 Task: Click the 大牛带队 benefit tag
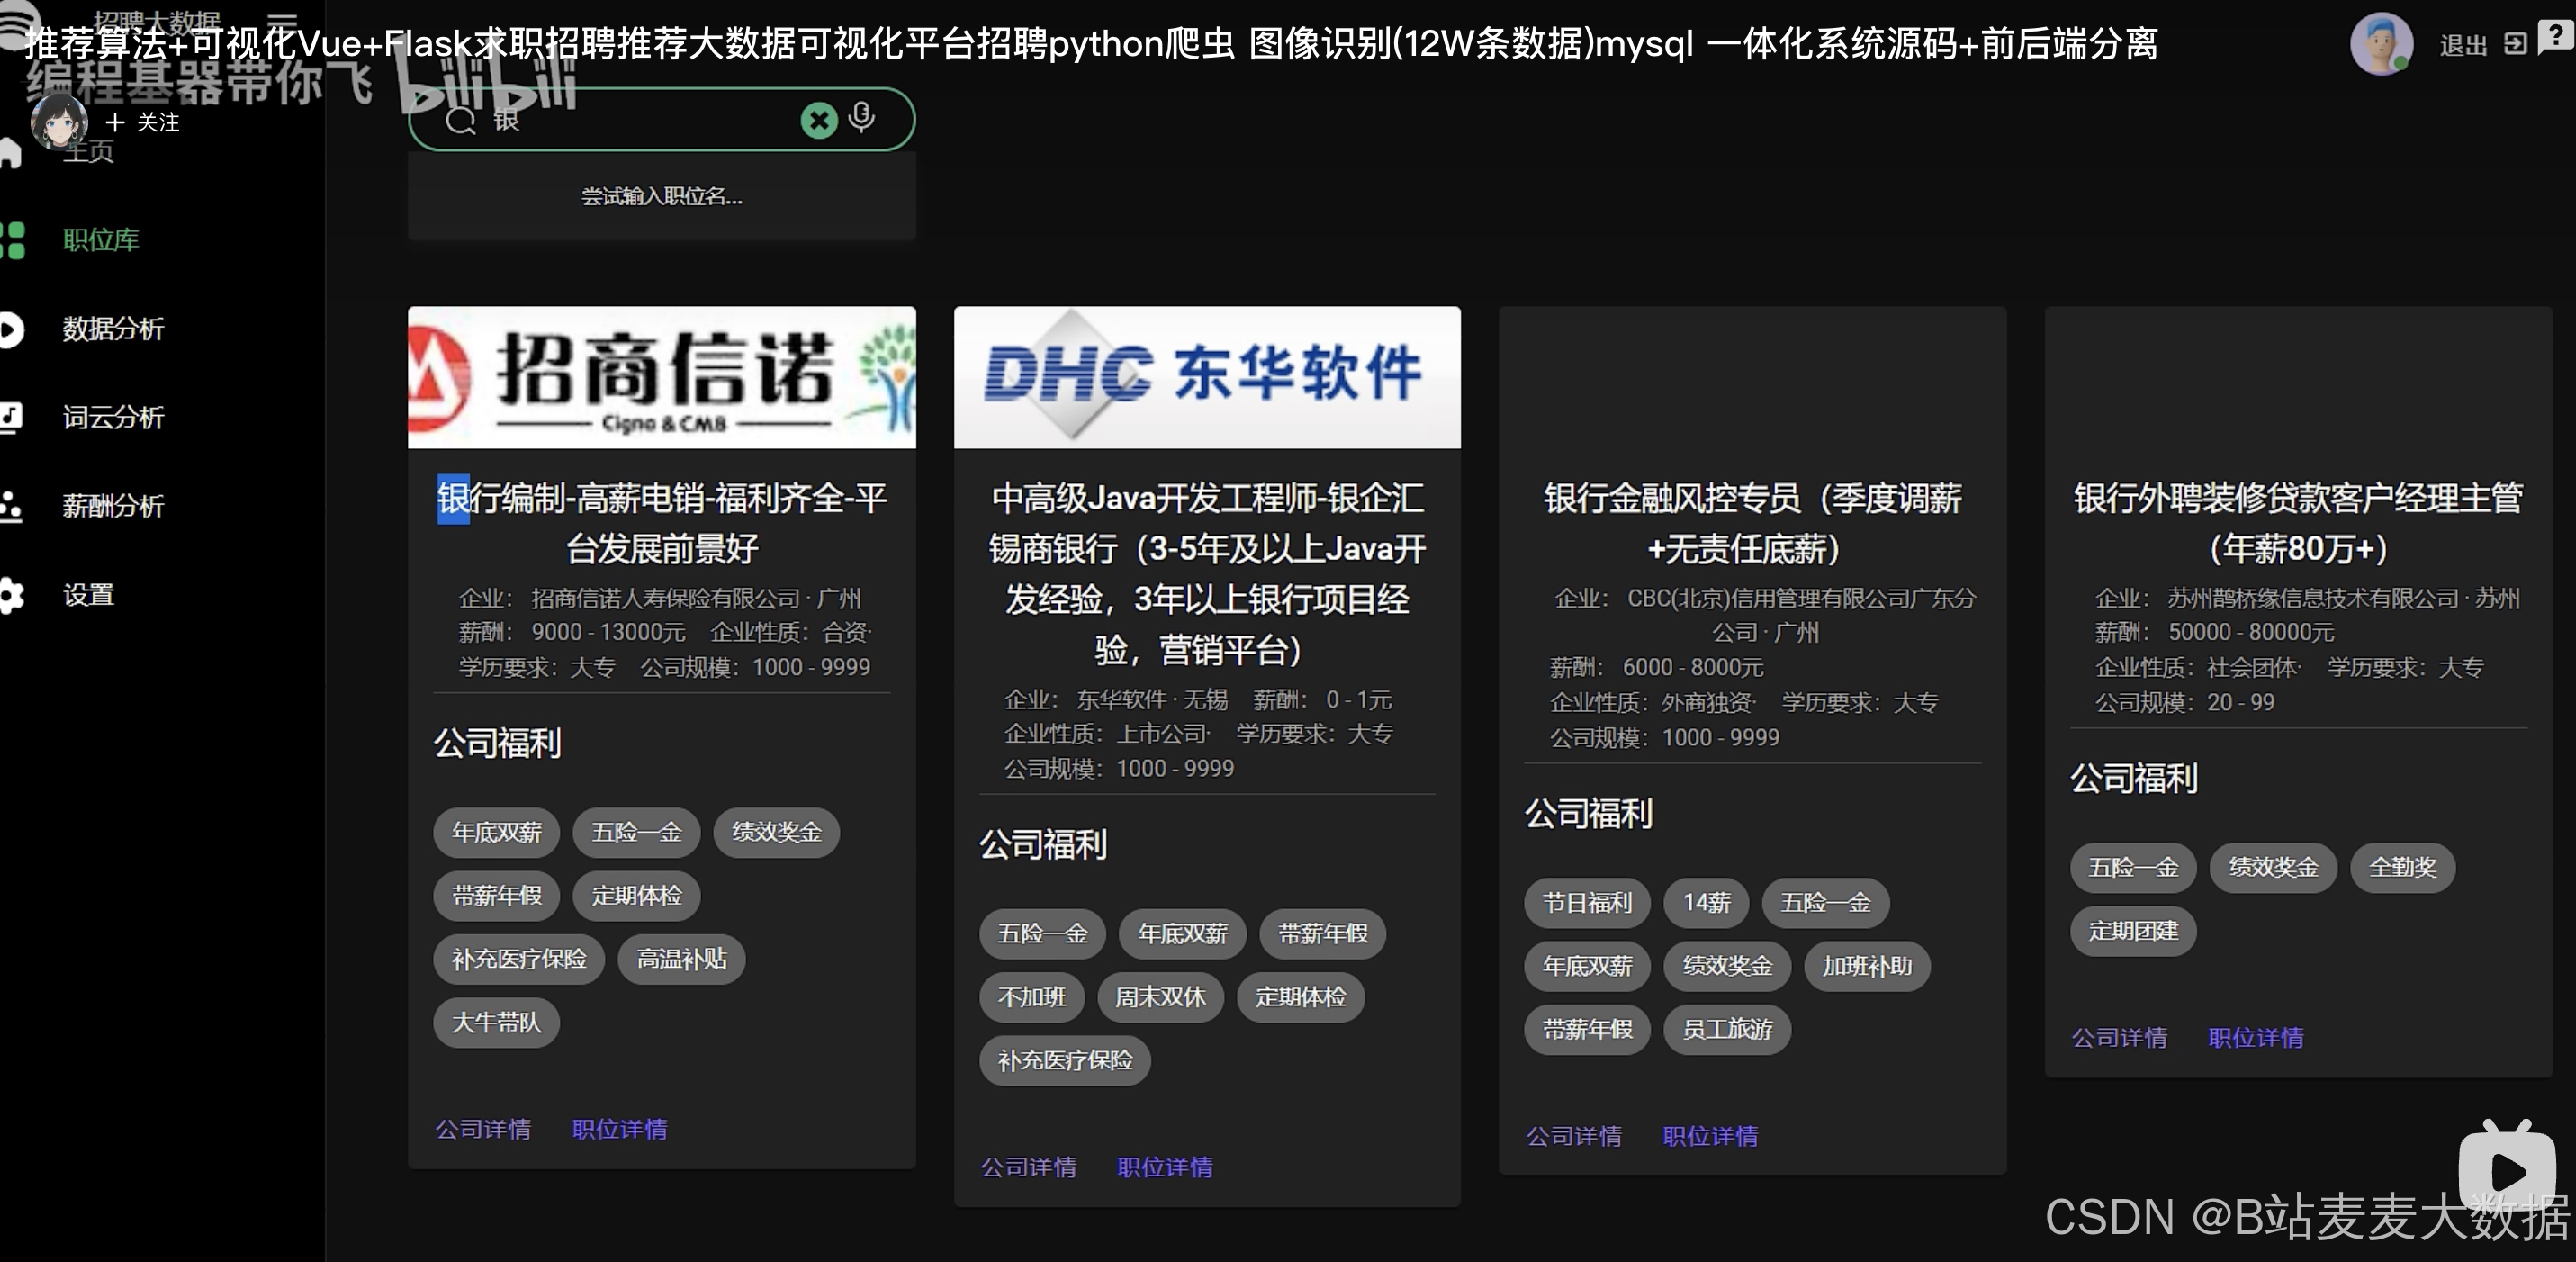click(x=496, y=1022)
